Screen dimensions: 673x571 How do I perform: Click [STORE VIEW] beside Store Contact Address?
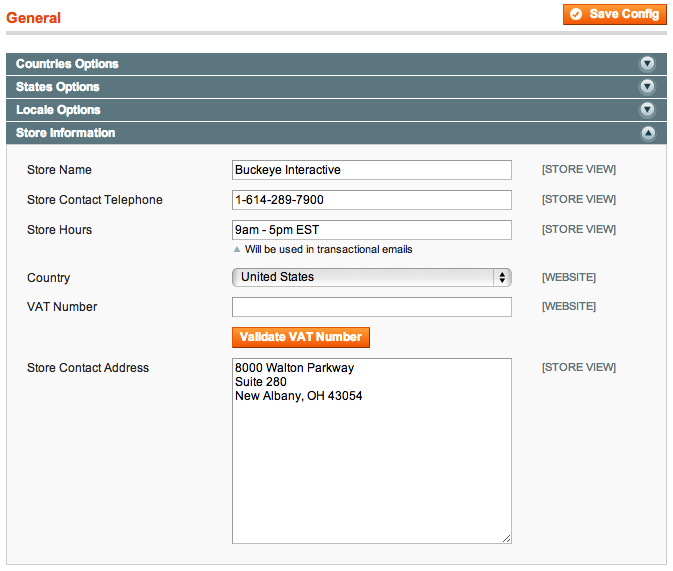[x=579, y=368]
